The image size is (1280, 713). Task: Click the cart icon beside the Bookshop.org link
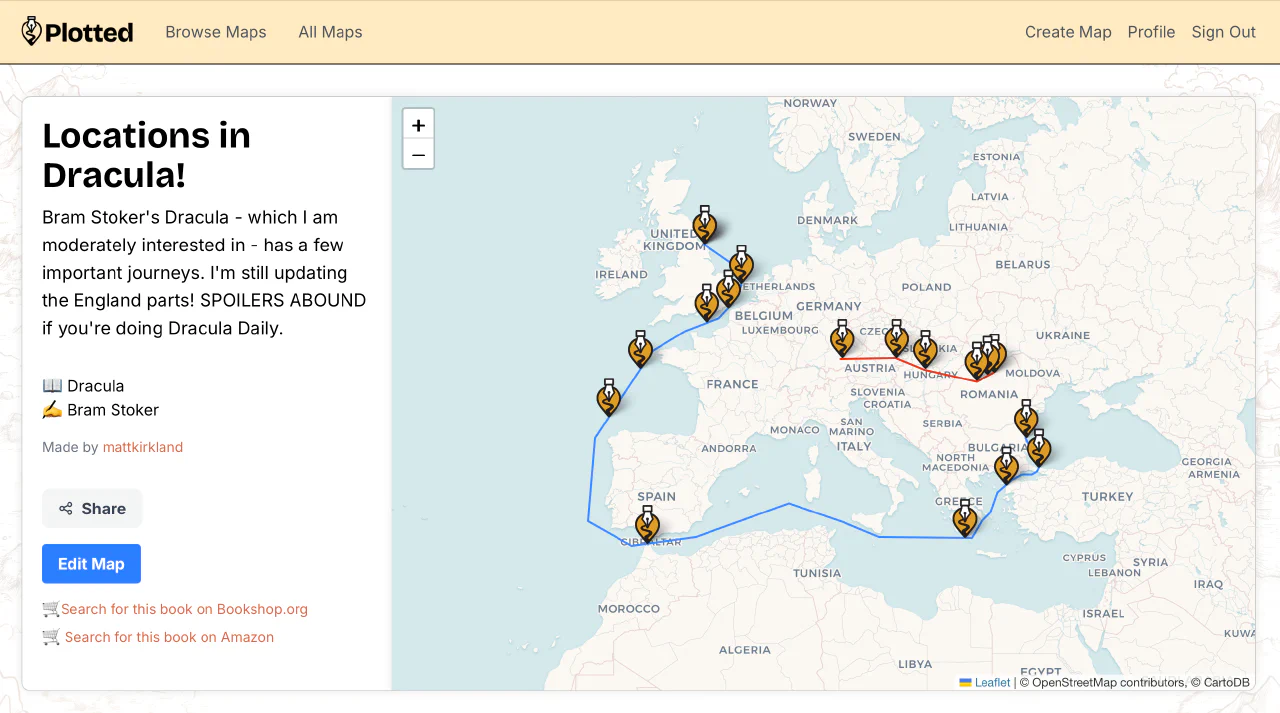pos(49,608)
